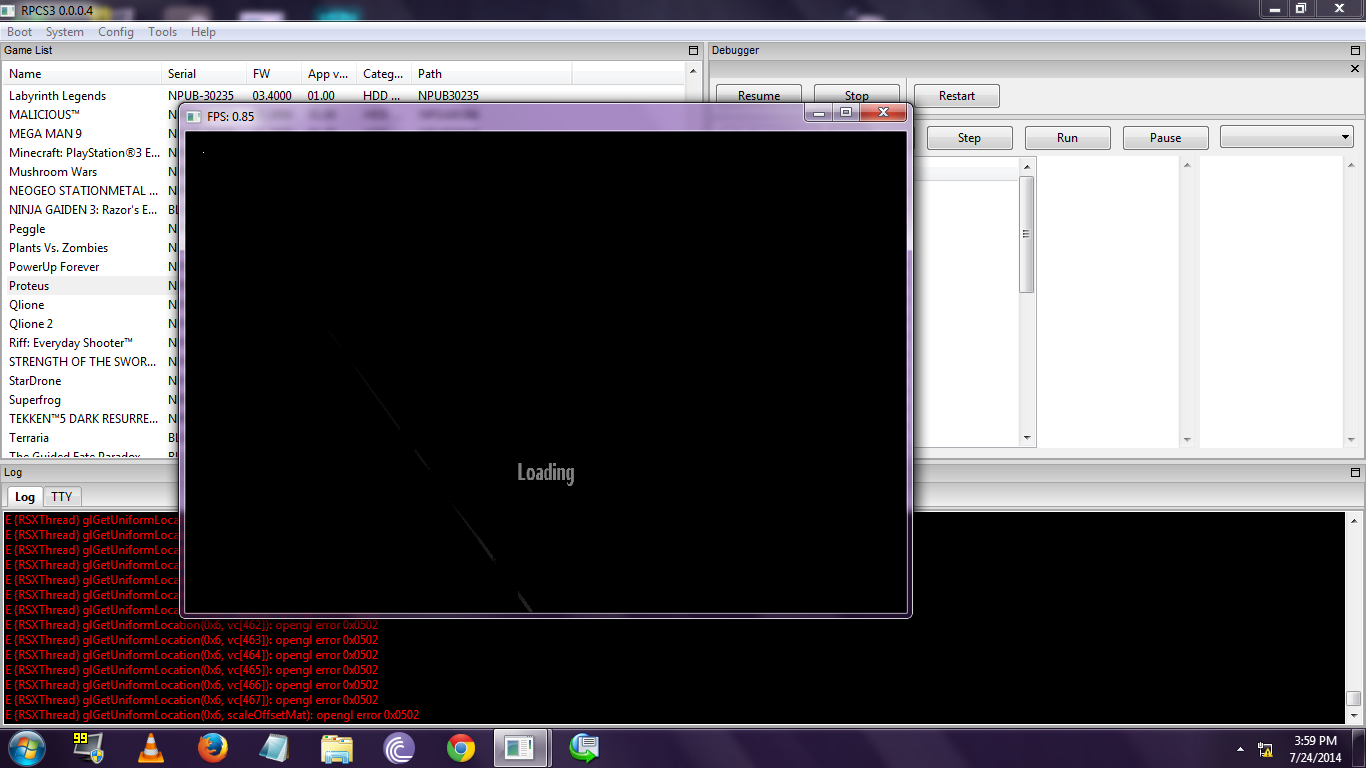
Task: Show hidden system tray icons
Action: coord(1240,749)
